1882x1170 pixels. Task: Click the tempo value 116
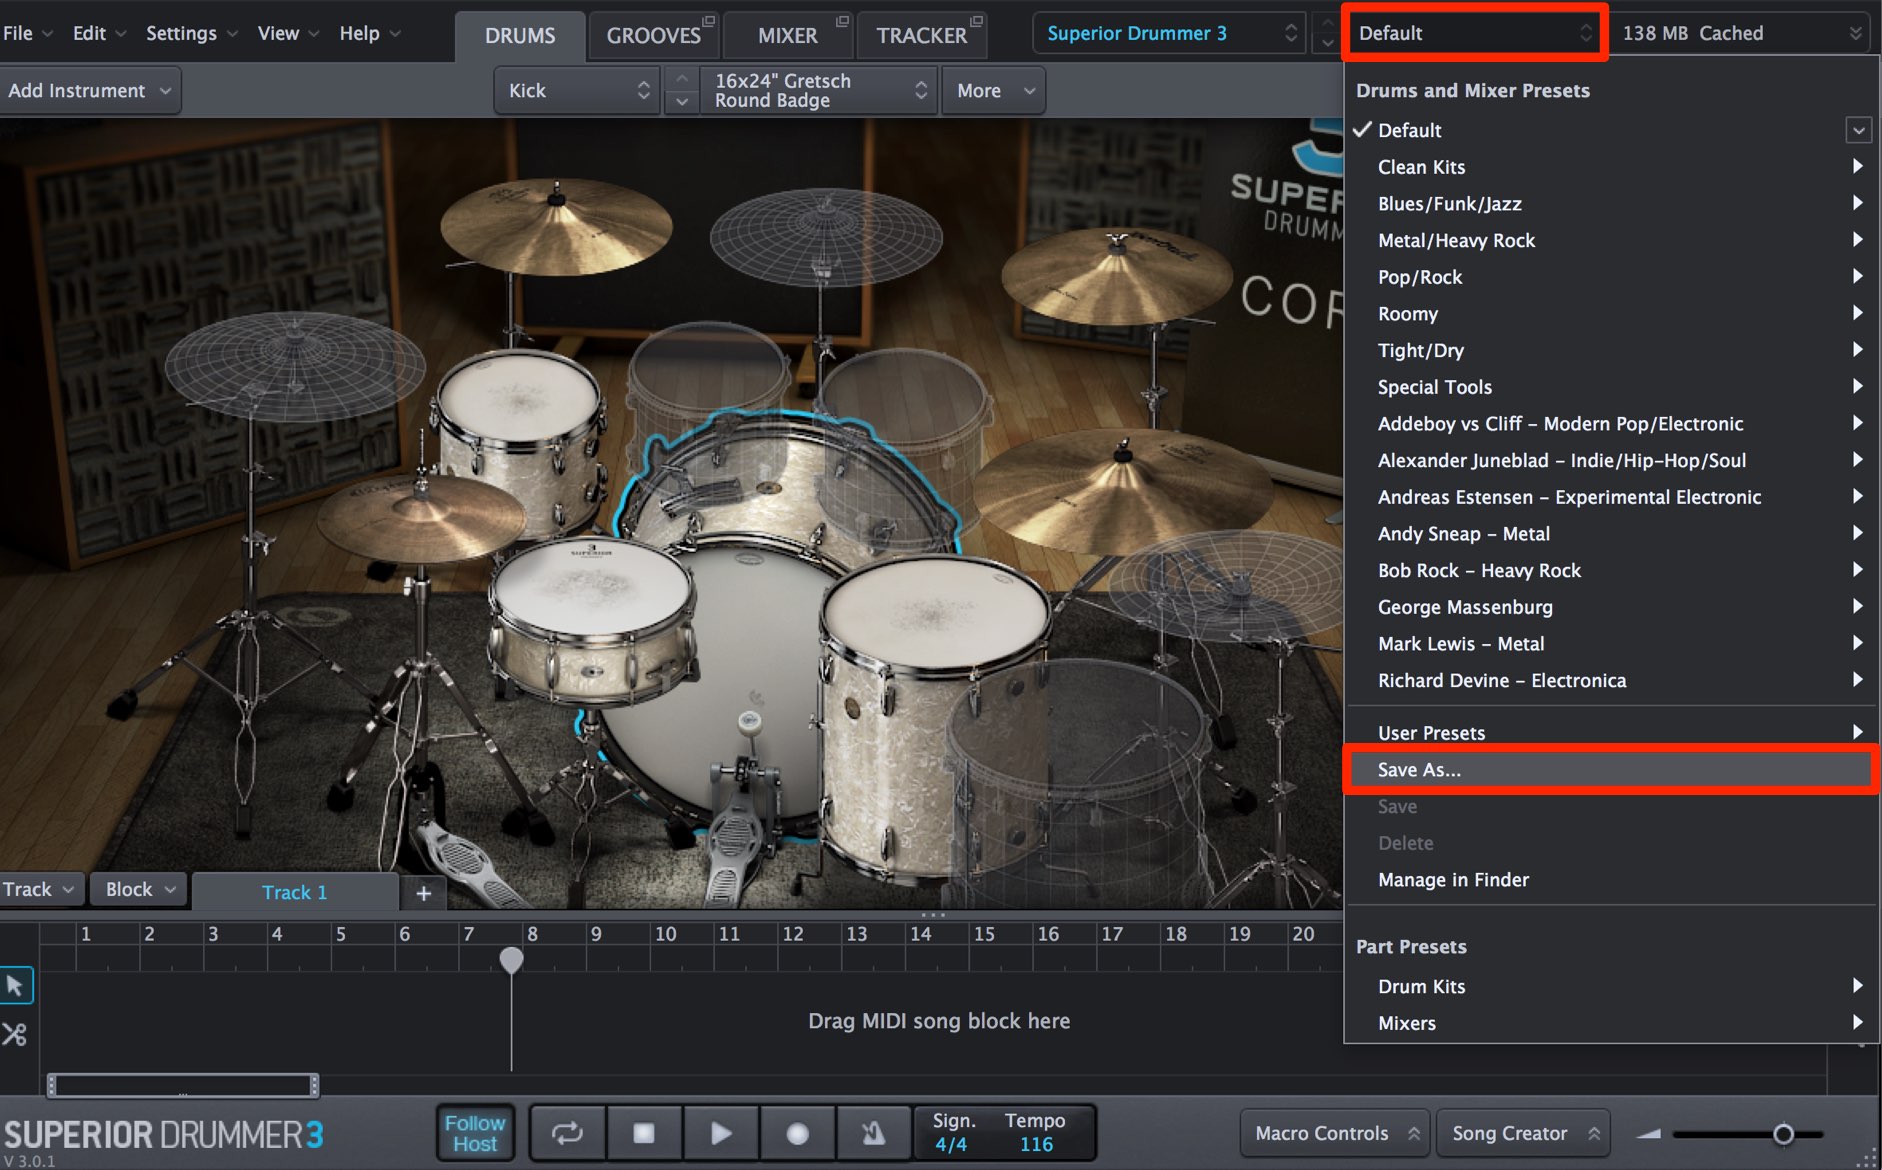(1036, 1145)
